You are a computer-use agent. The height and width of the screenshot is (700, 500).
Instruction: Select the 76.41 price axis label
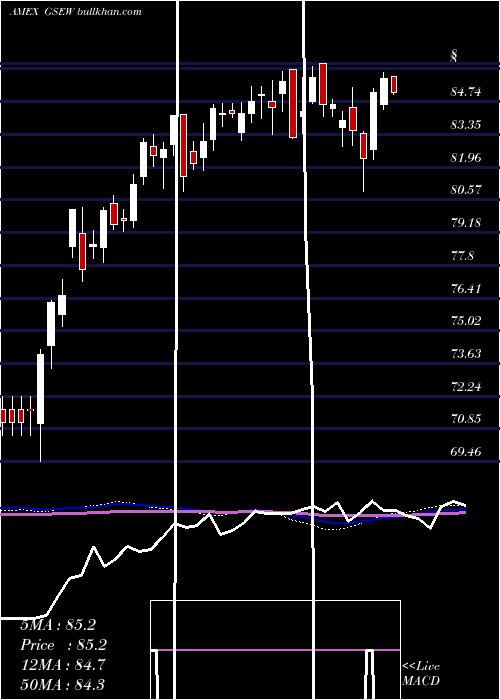(x=466, y=288)
